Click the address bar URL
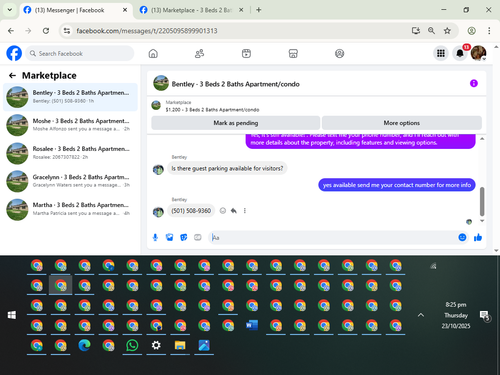Image resolution: width=500 pixels, height=375 pixels. (x=147, y=31)
